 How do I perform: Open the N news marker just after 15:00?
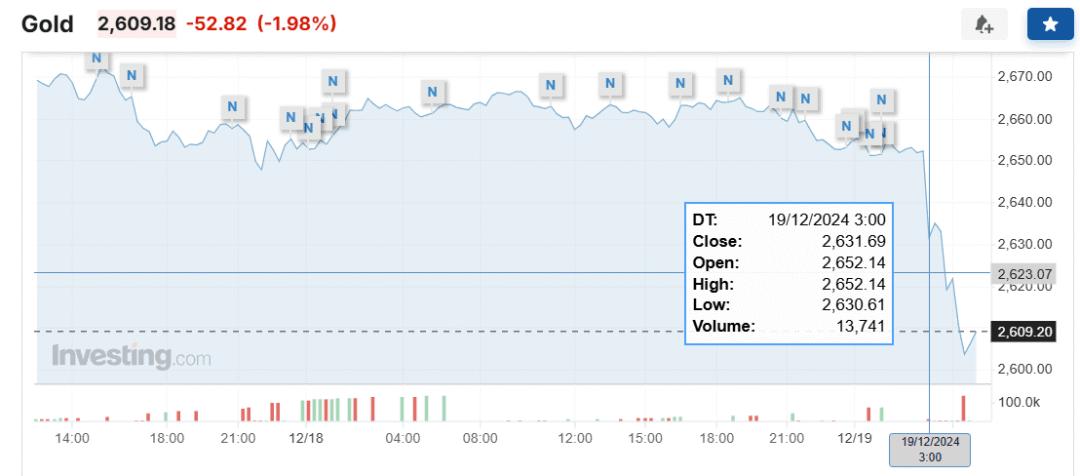[681, 84]
